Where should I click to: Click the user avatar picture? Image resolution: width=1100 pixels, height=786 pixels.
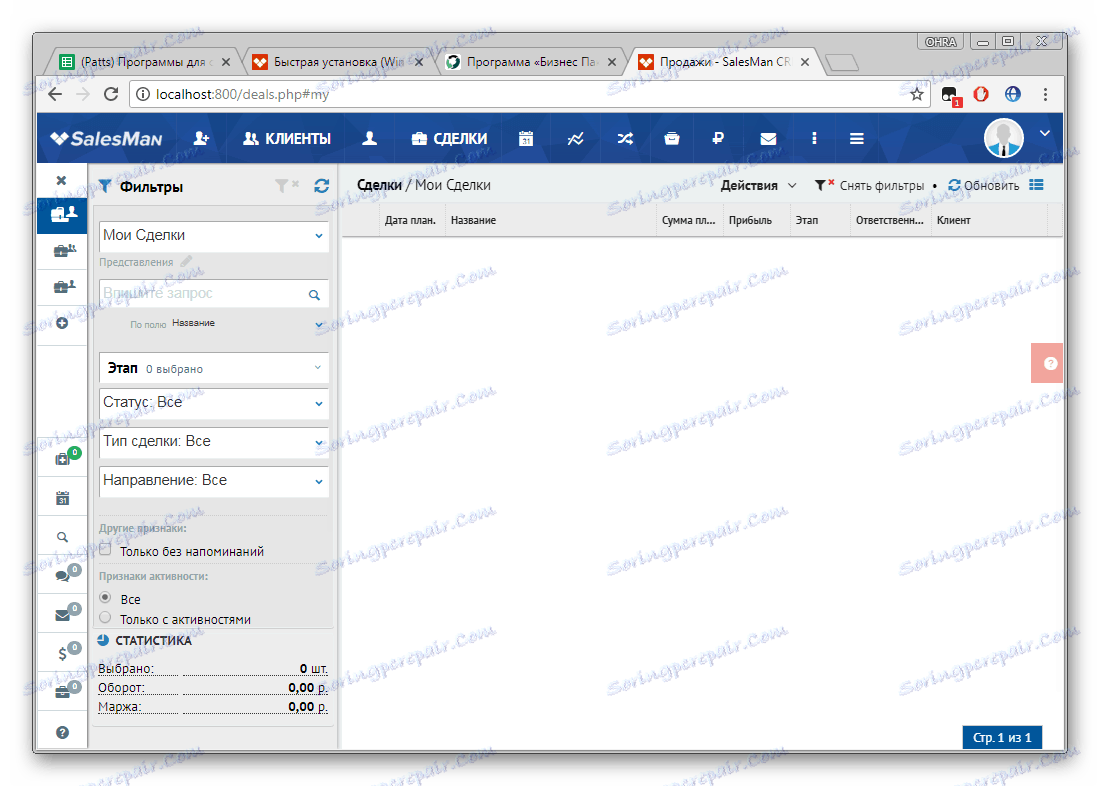(x=1004, y=138)
